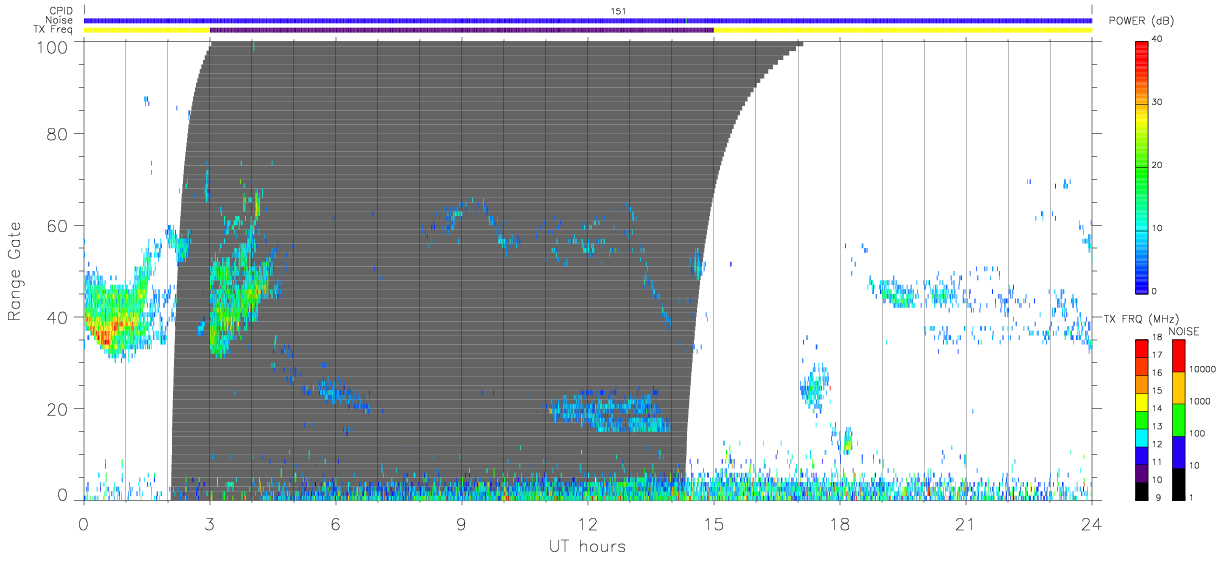The height and width of the screenshot is (567, 1228).
Task: Click the 20 tick on the POWER scale
Action: 1158,165
